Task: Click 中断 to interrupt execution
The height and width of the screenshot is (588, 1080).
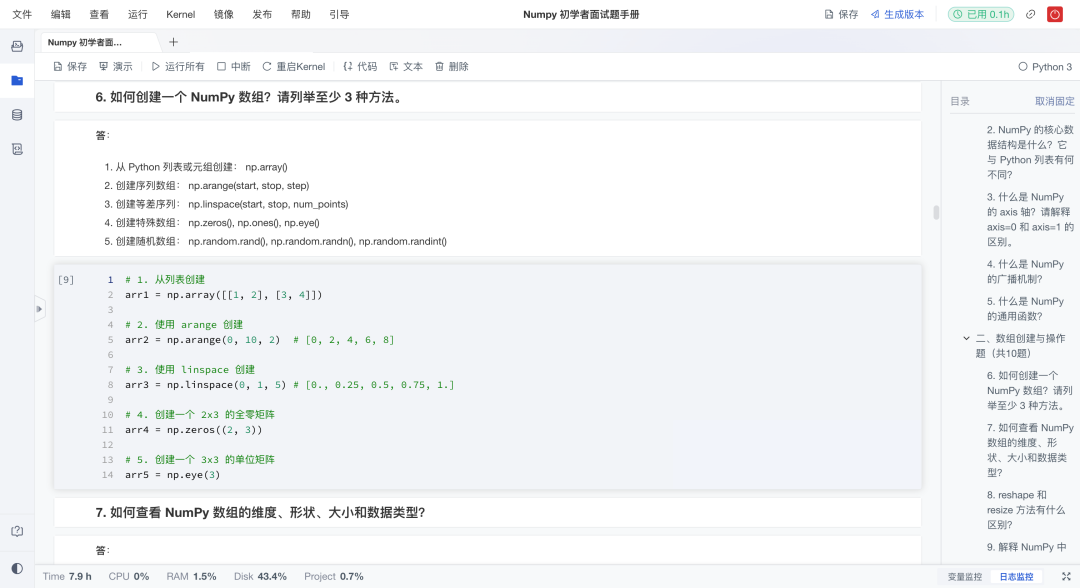Action: [x=233, y=66]
